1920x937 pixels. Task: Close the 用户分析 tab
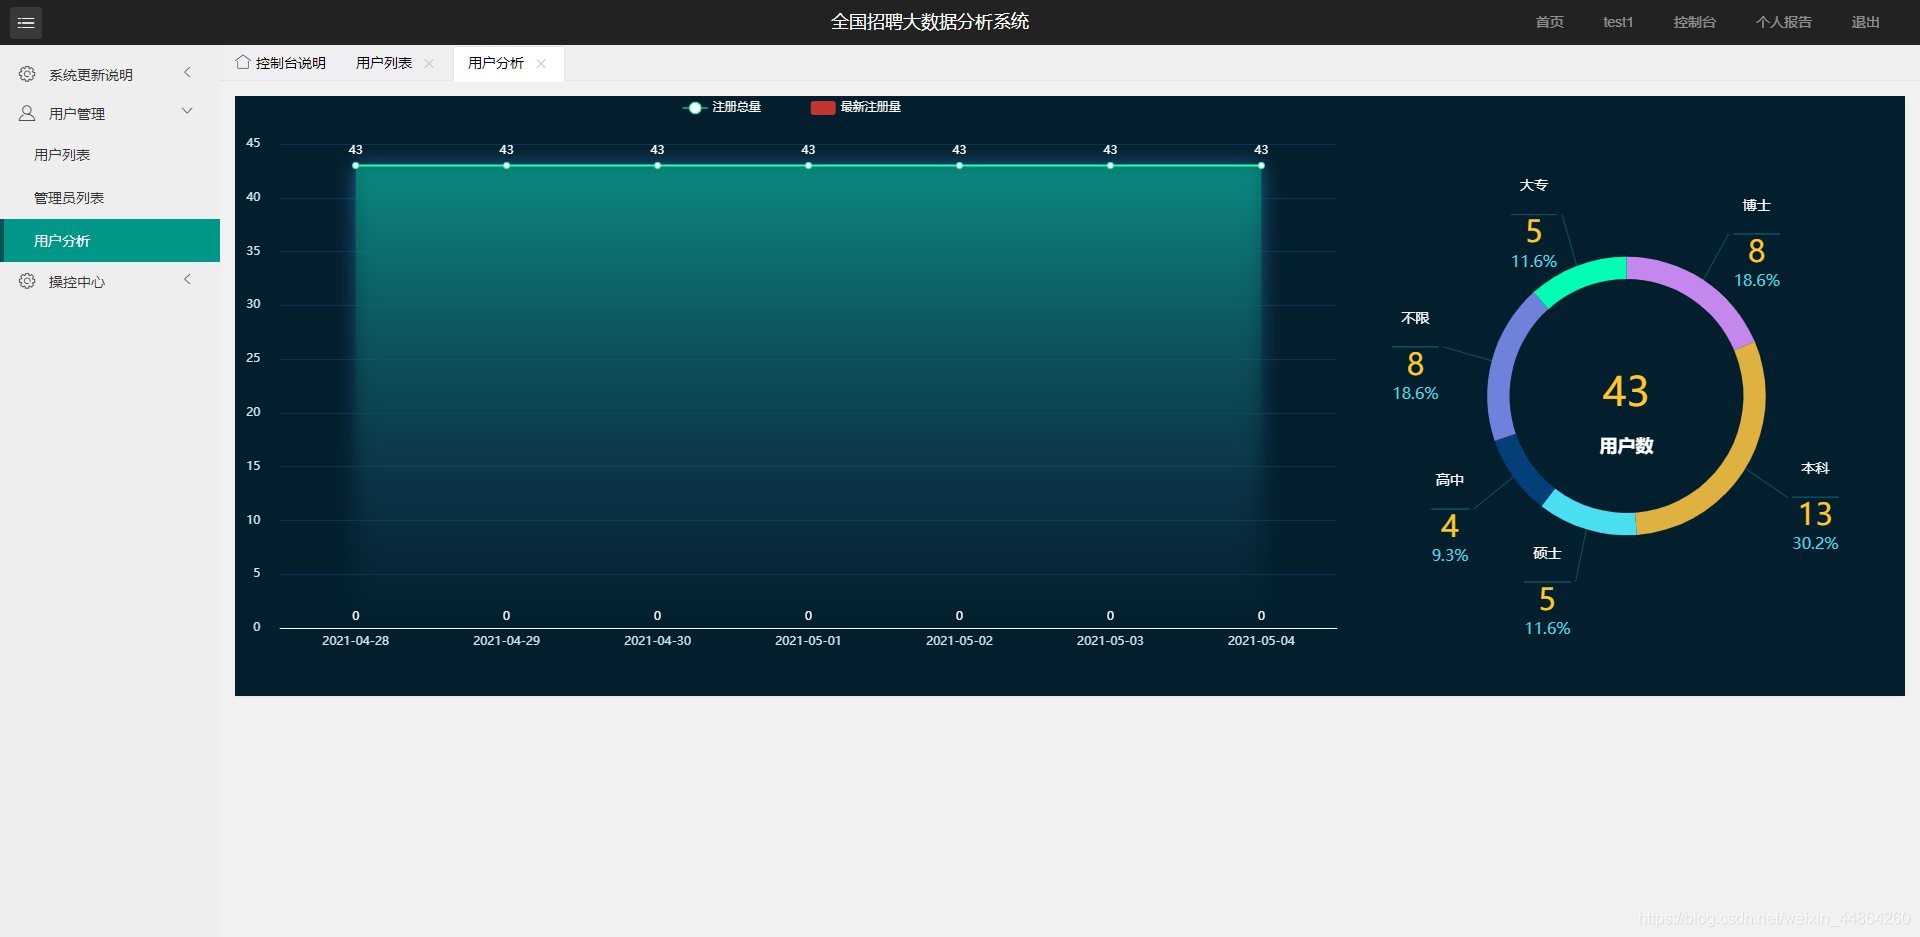[541, 63]
